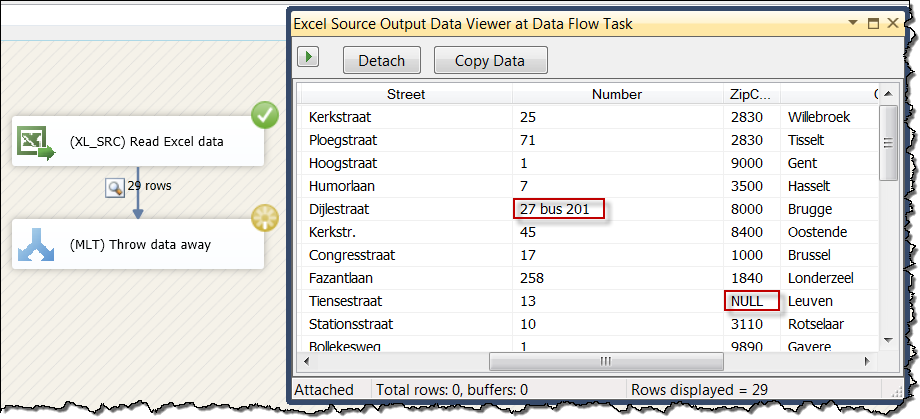Click the horizontal scrollbar right arrow
The height and width of the screenshot is (419, 920).
(x=868, y=361)
